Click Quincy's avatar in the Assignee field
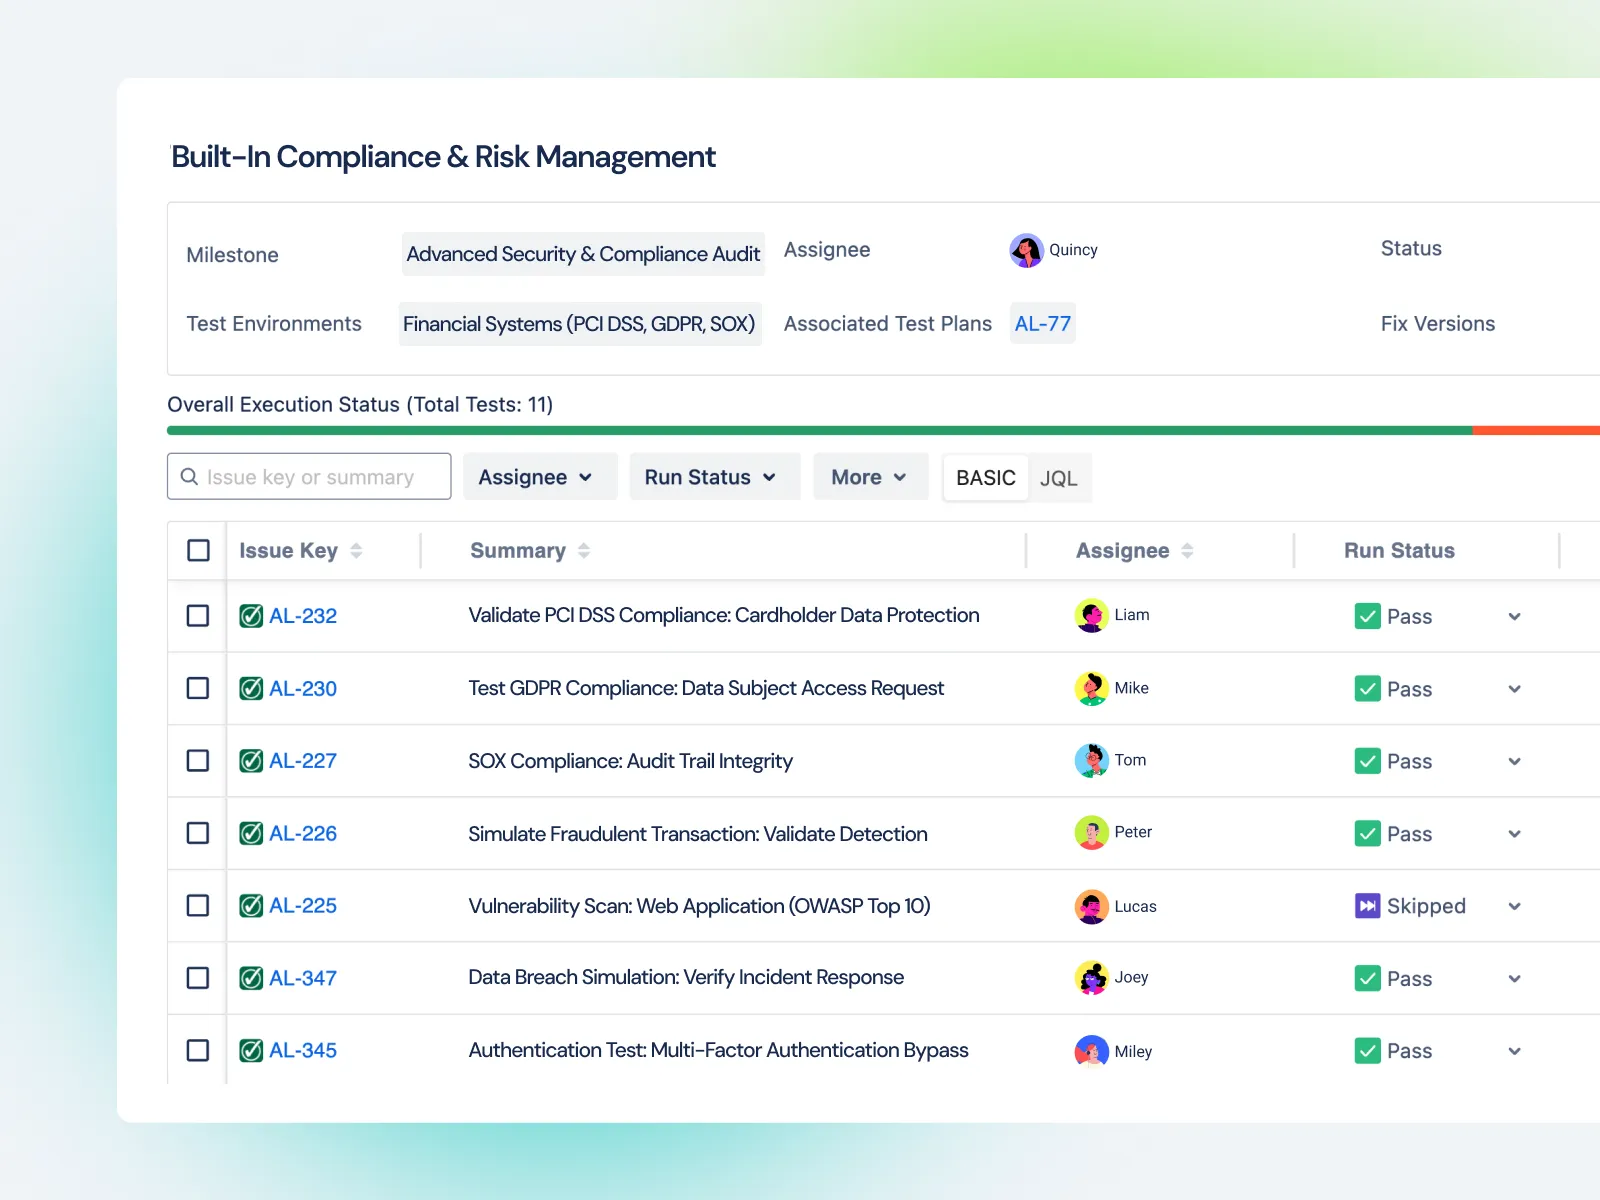The width and height of the screenshot is (1600, 1200). click(x=1026, y=250)
